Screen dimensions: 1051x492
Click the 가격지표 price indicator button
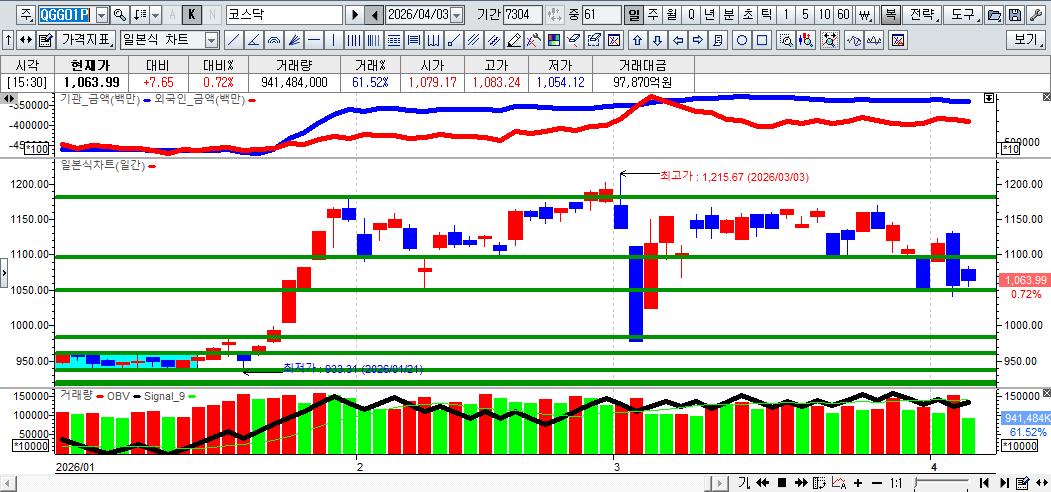[x=87, y=41]
